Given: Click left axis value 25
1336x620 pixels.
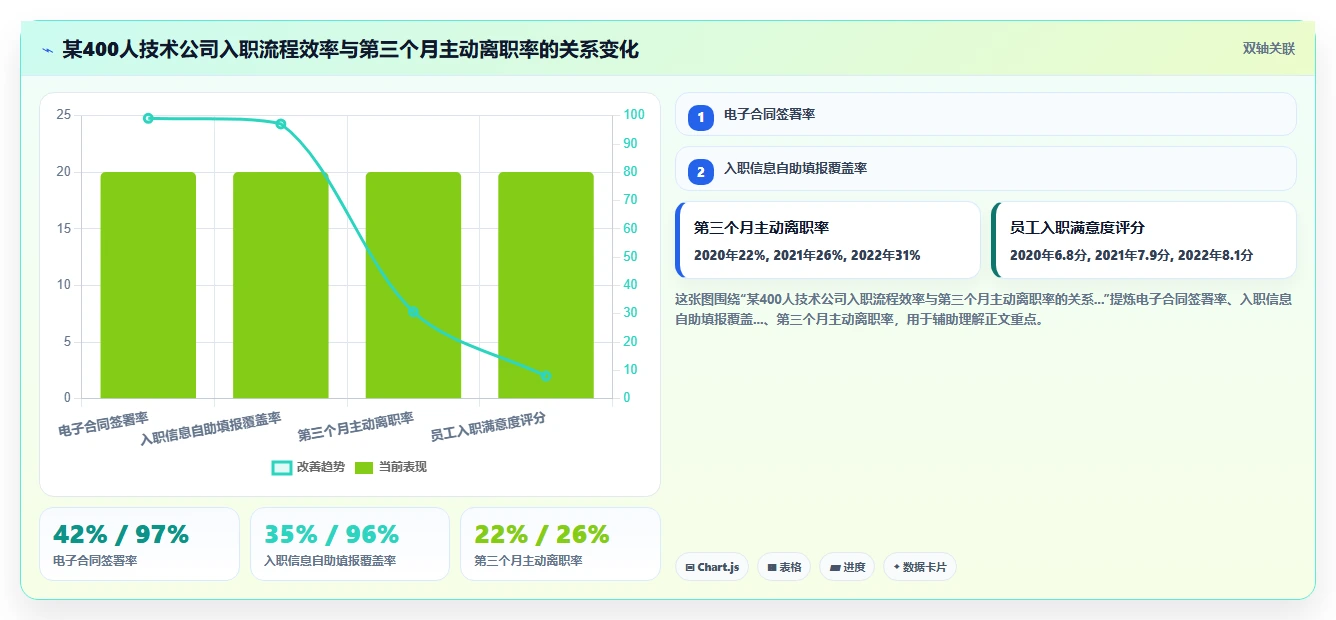Looking at the screenshot, I should [x=64, y=115].
